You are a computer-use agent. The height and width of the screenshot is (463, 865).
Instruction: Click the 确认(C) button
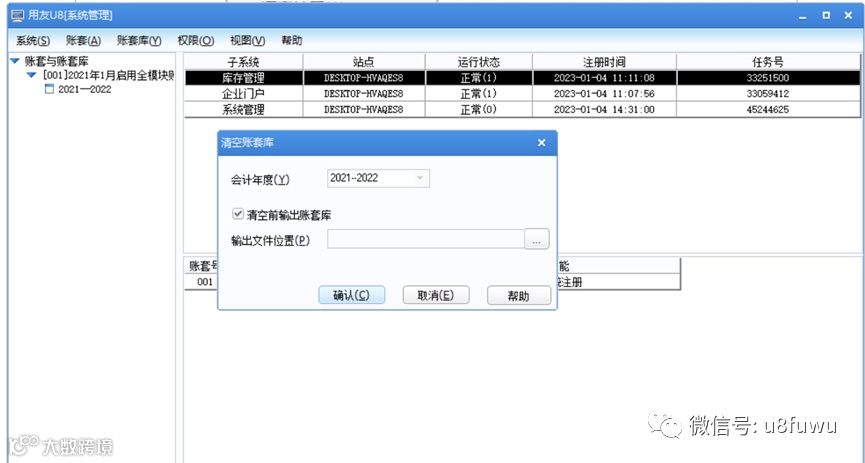[351, 295]
